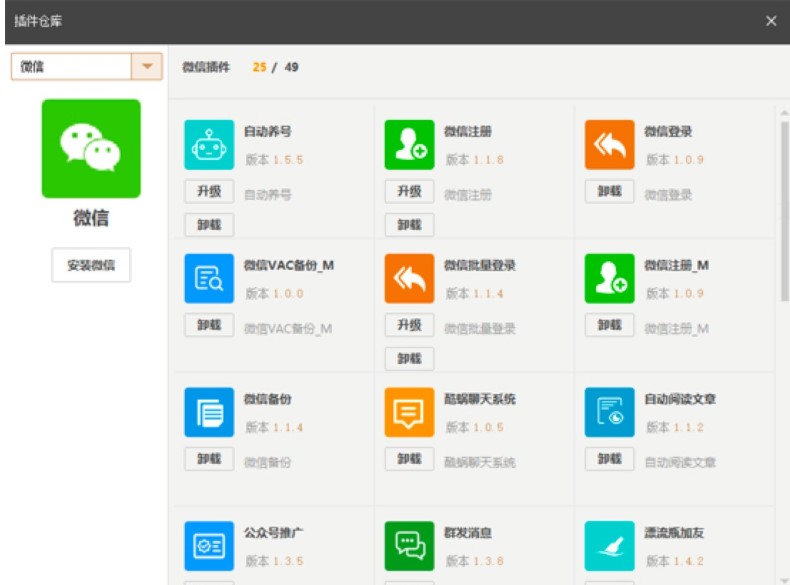Upgrade the 自动养号 plugin with 升级
790x585 pixels.
(209, 191)
